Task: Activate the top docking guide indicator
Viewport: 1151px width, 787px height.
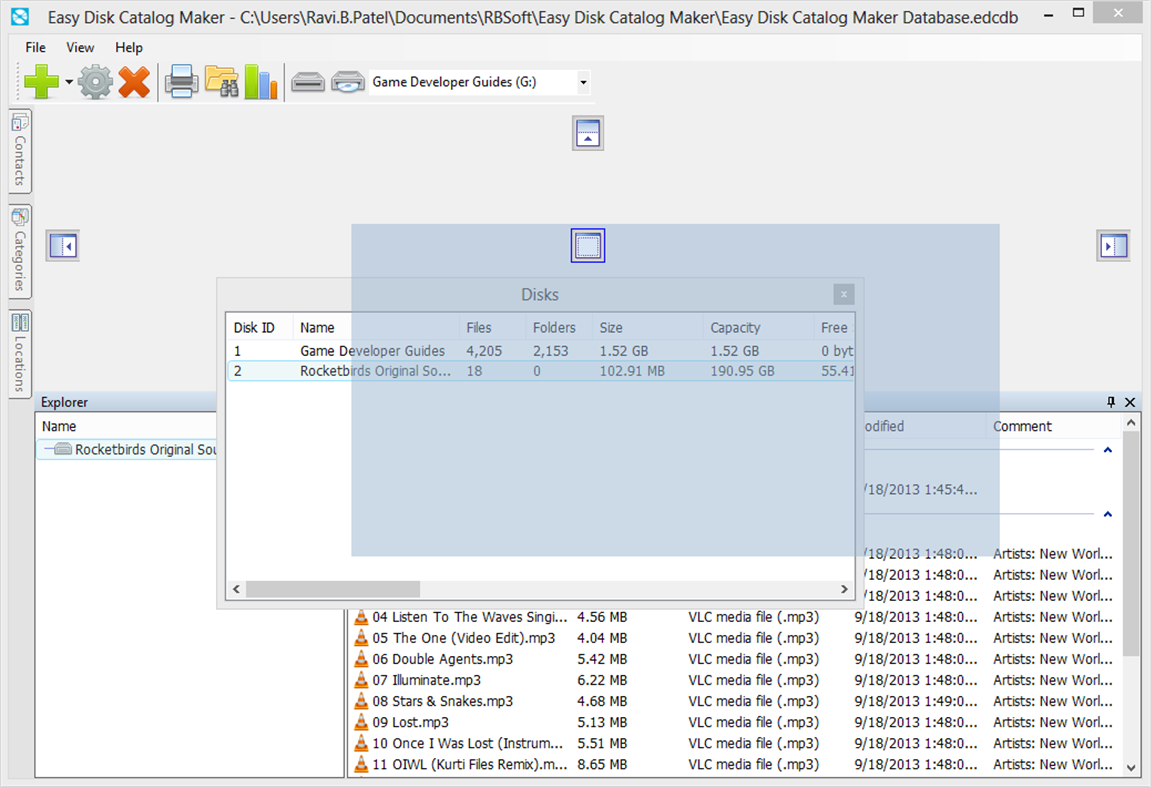Action: point(588,133)
